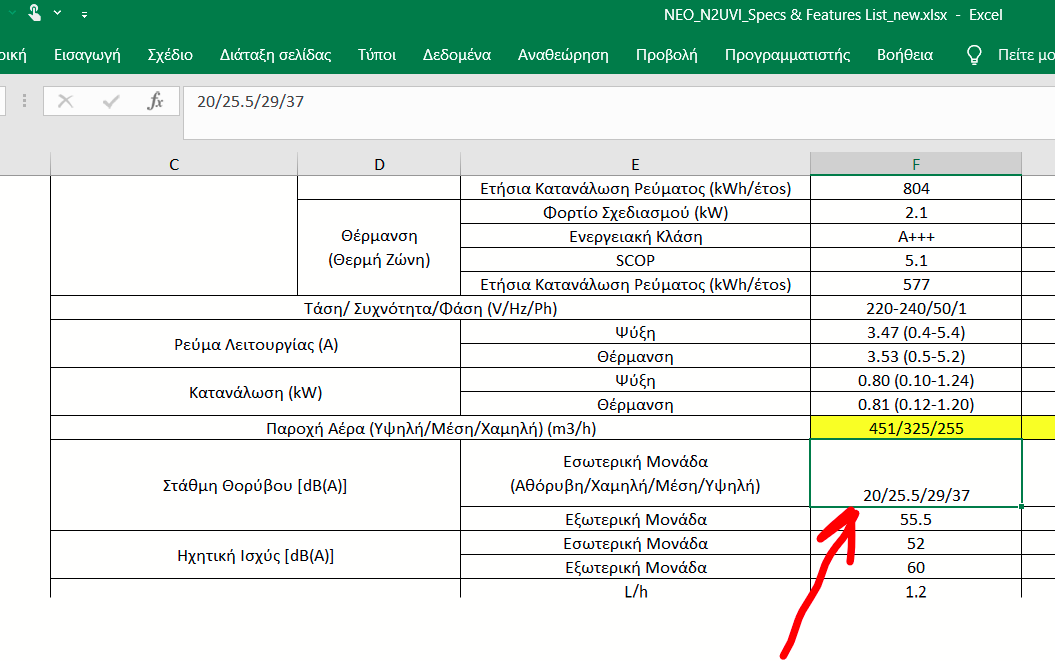Select cell with value 804
Image resolution: width=1055 pixels, height=661 pixels.
(x=916, y=188)
